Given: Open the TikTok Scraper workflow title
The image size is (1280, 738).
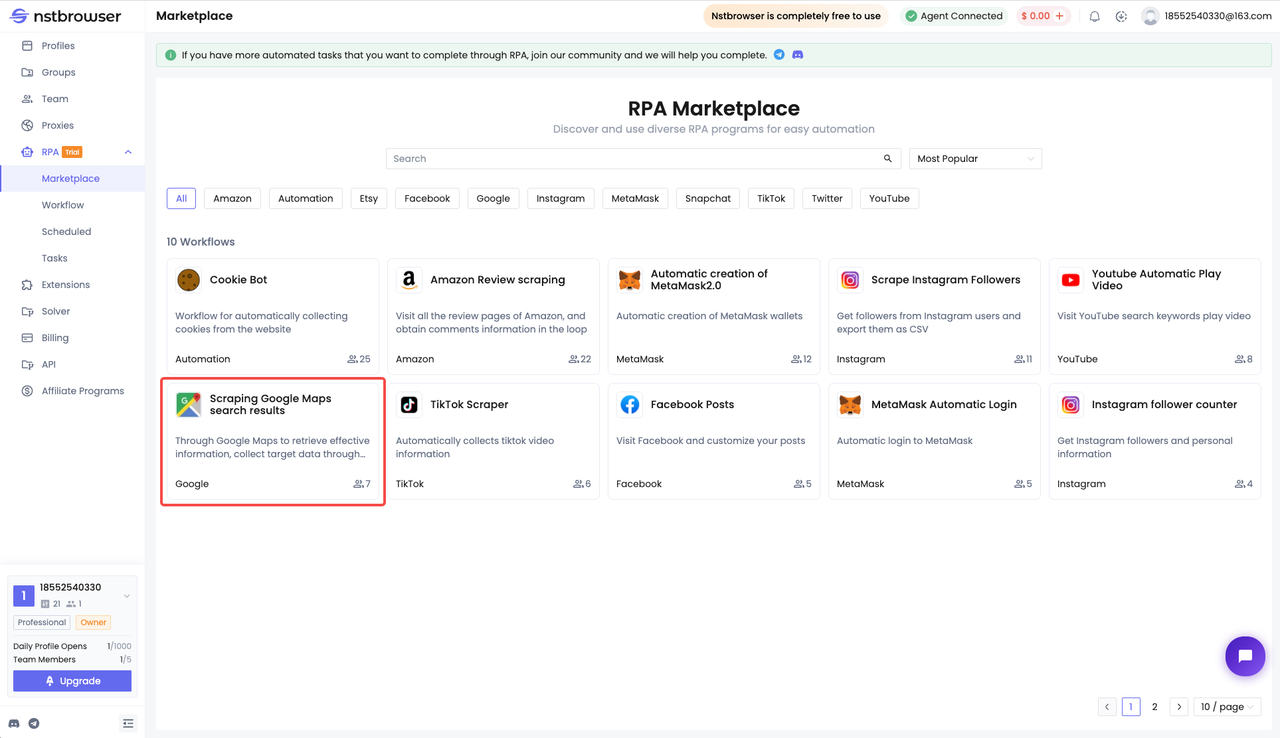Looking at the screenshot, I should 469,404.
